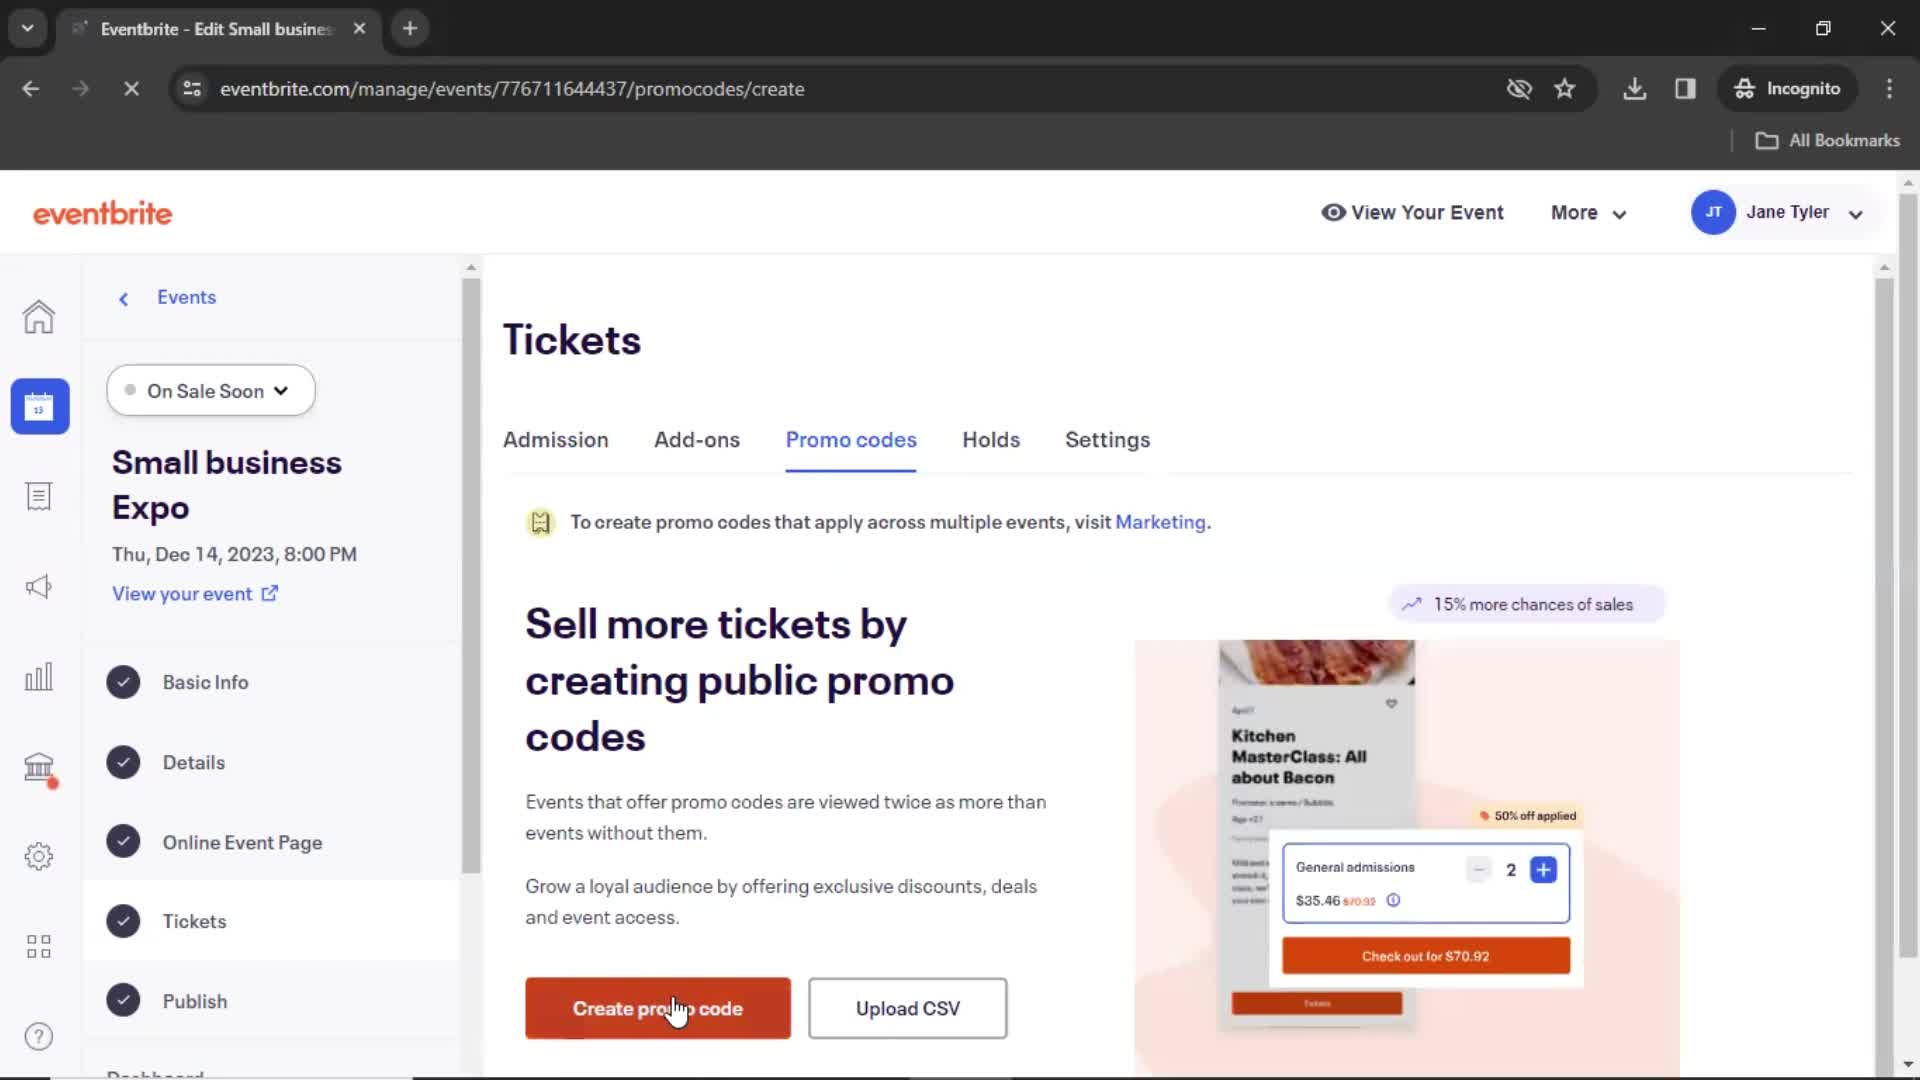Viewport: 1920px width, 1080px height.
Task: Click the sidebar panel scrollbar
Action: tap(471, 575)
